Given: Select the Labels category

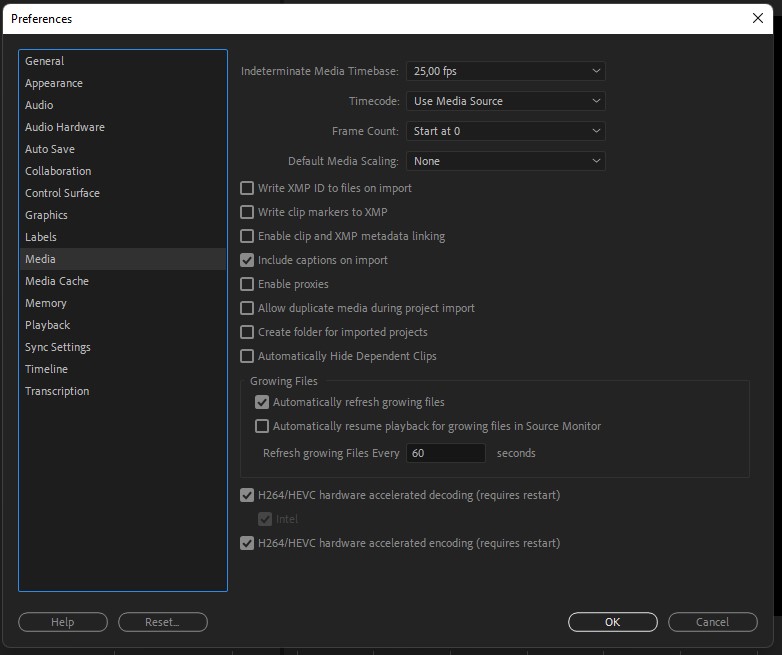Looking at the screenshot, I should (x=122, y=236).
